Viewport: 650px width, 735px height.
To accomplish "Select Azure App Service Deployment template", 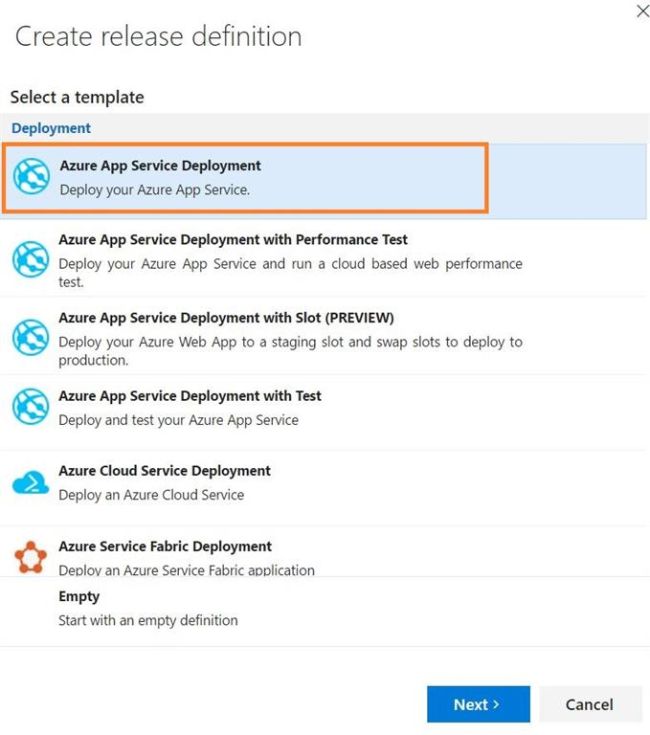I will point(160,166).
